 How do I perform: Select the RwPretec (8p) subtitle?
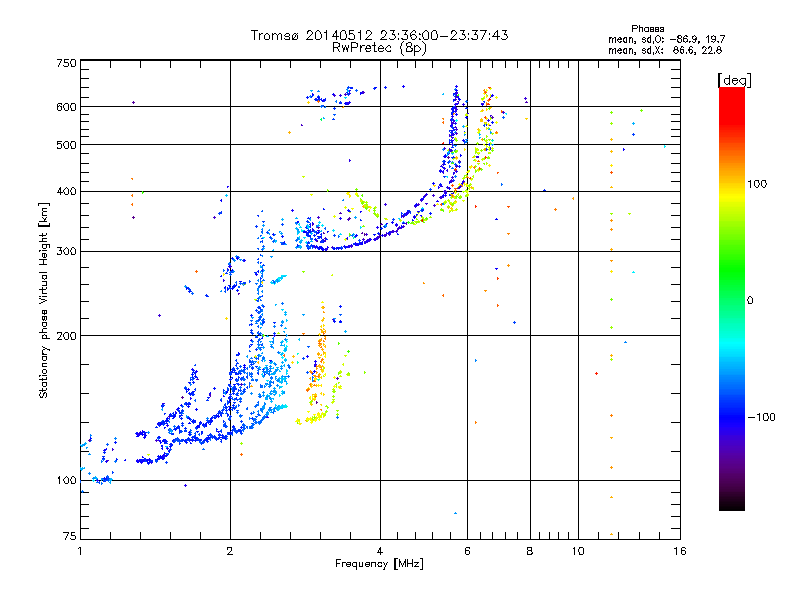[x=379, y=48]
